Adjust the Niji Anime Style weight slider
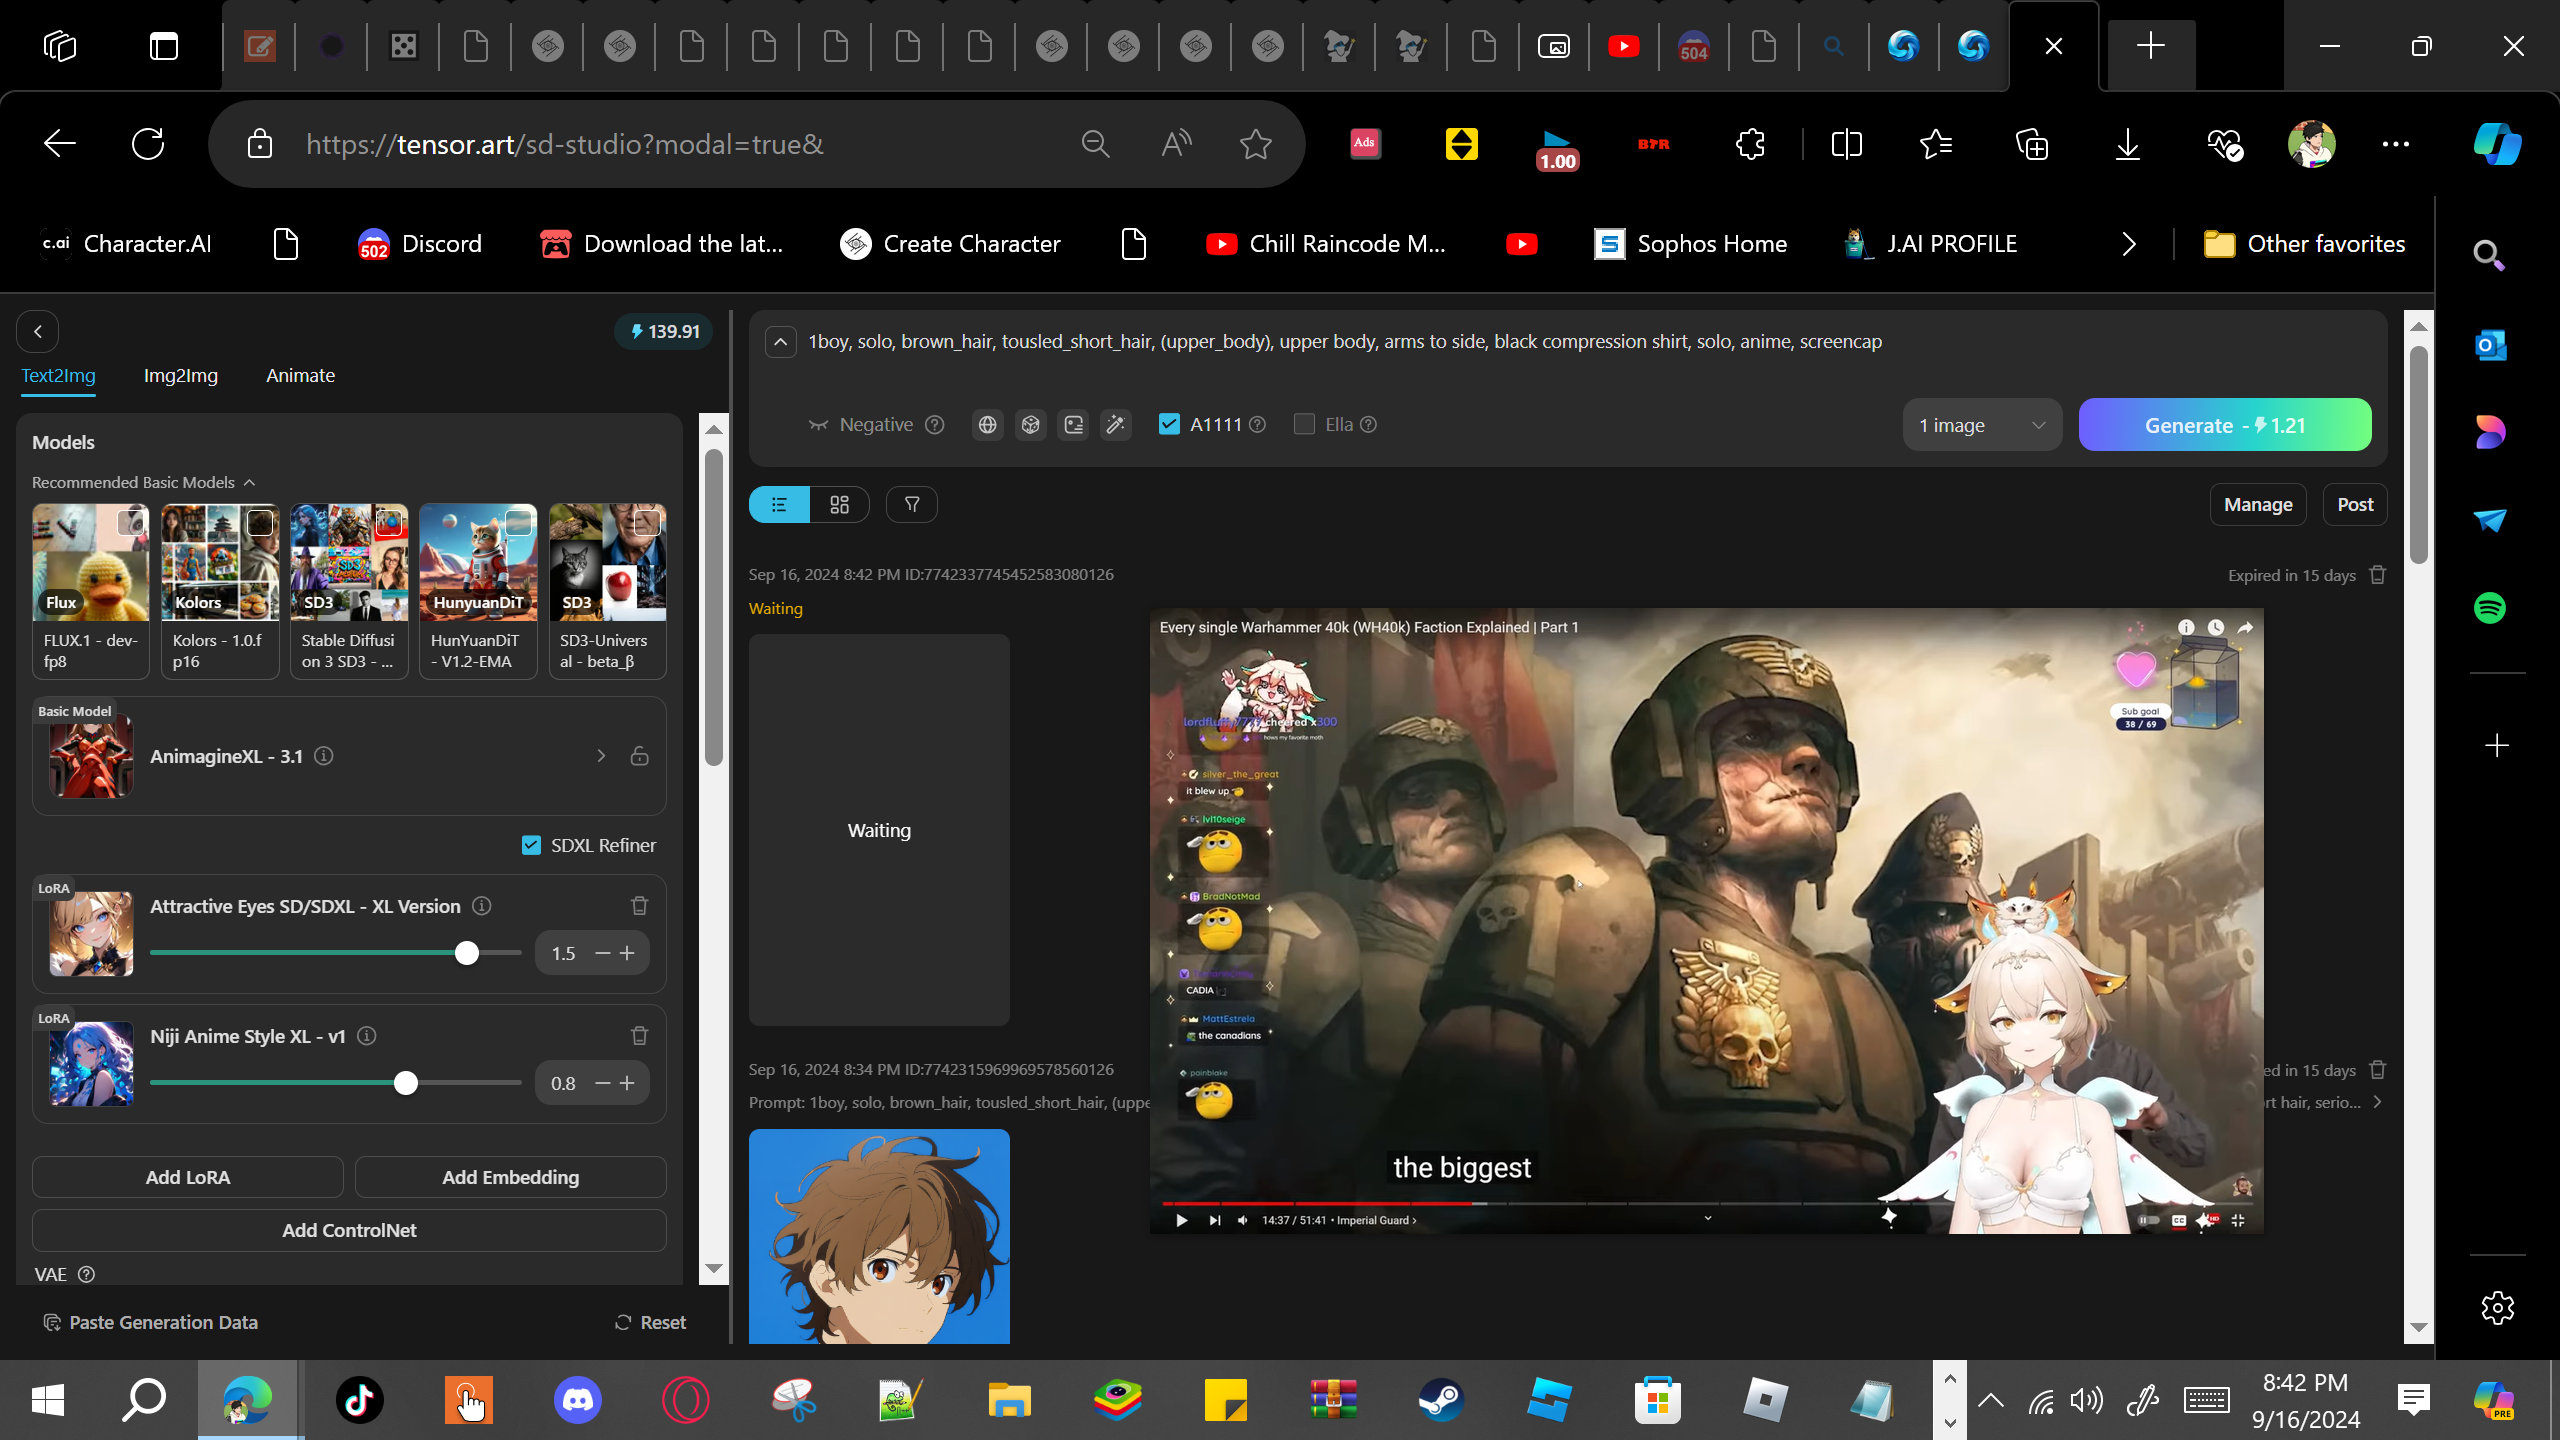This screenshot has height=1440, width=2560. (x=335, y=1083)
